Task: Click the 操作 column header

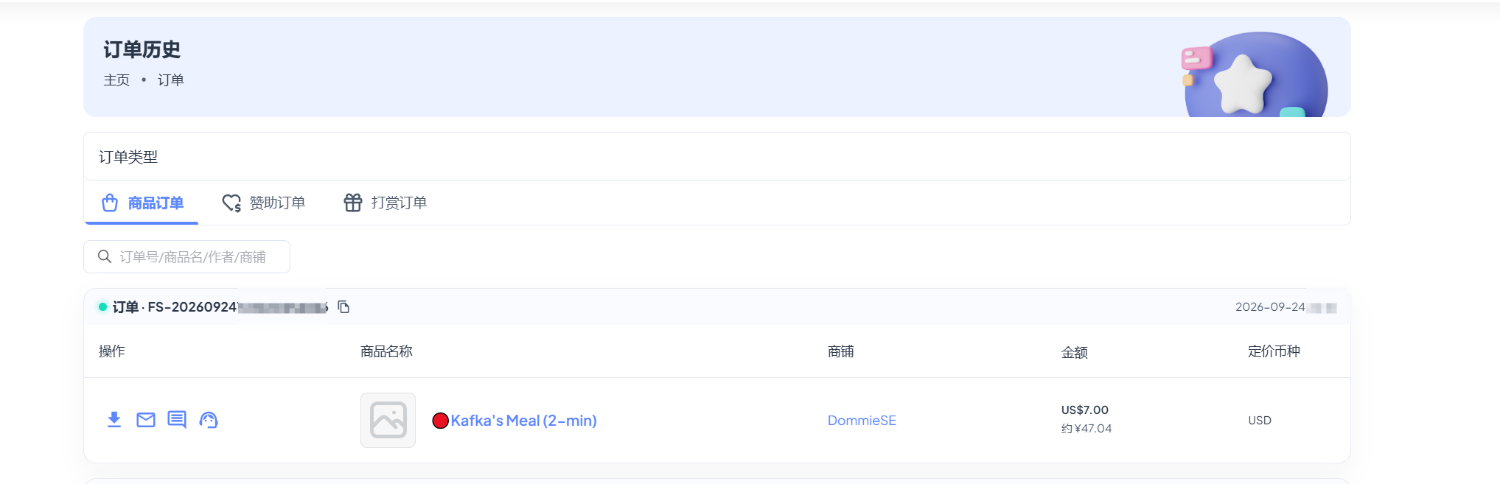Action: (x=112, y=352)
